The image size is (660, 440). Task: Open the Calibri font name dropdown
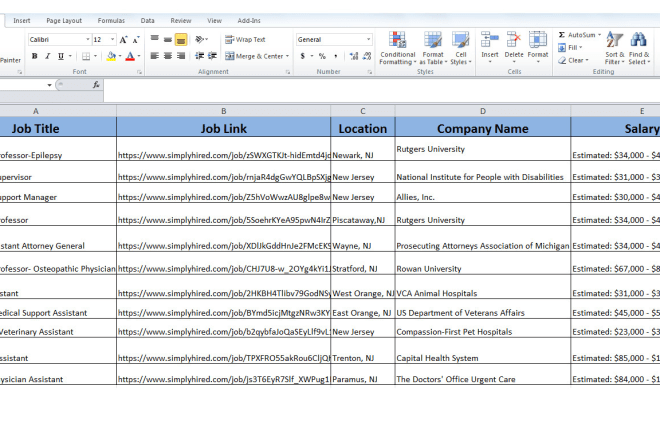(x=88, y=40)
